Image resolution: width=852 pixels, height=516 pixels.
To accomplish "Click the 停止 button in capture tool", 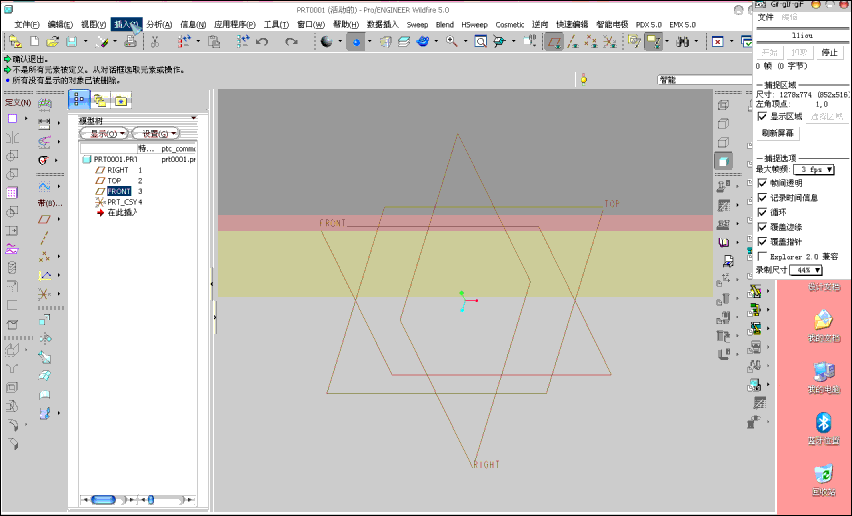I will click(x=829, y=52).
